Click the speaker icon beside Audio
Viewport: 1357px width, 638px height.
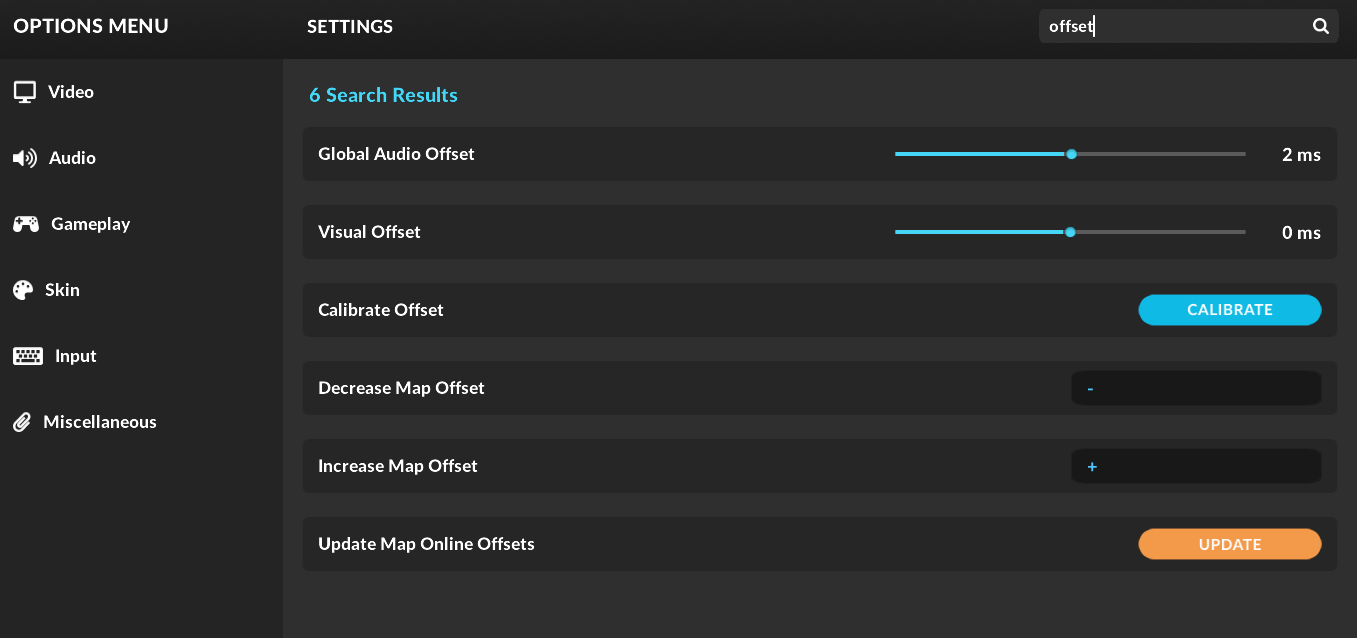pyautogui.click(x=24, y=158)
